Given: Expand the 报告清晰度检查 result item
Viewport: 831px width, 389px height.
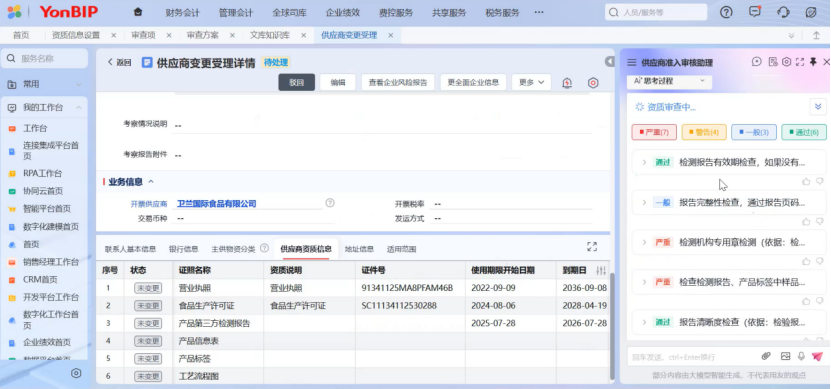Looking at the screenshot, I should point(644,322).
